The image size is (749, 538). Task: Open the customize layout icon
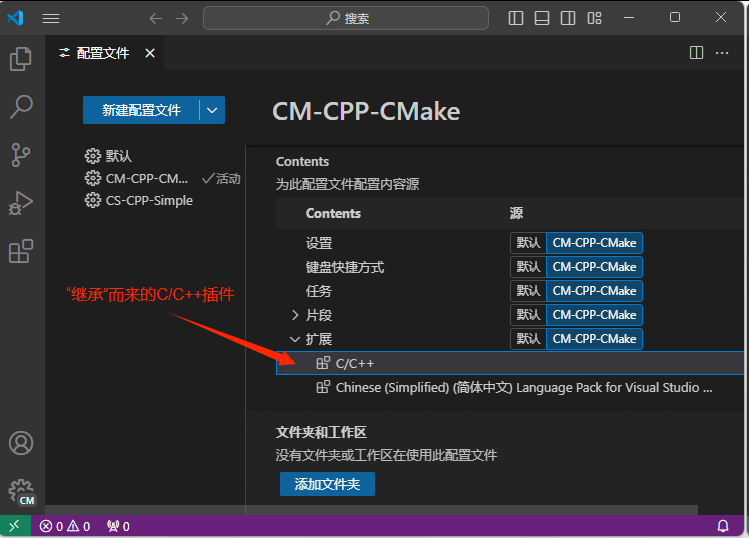point(594,18)
